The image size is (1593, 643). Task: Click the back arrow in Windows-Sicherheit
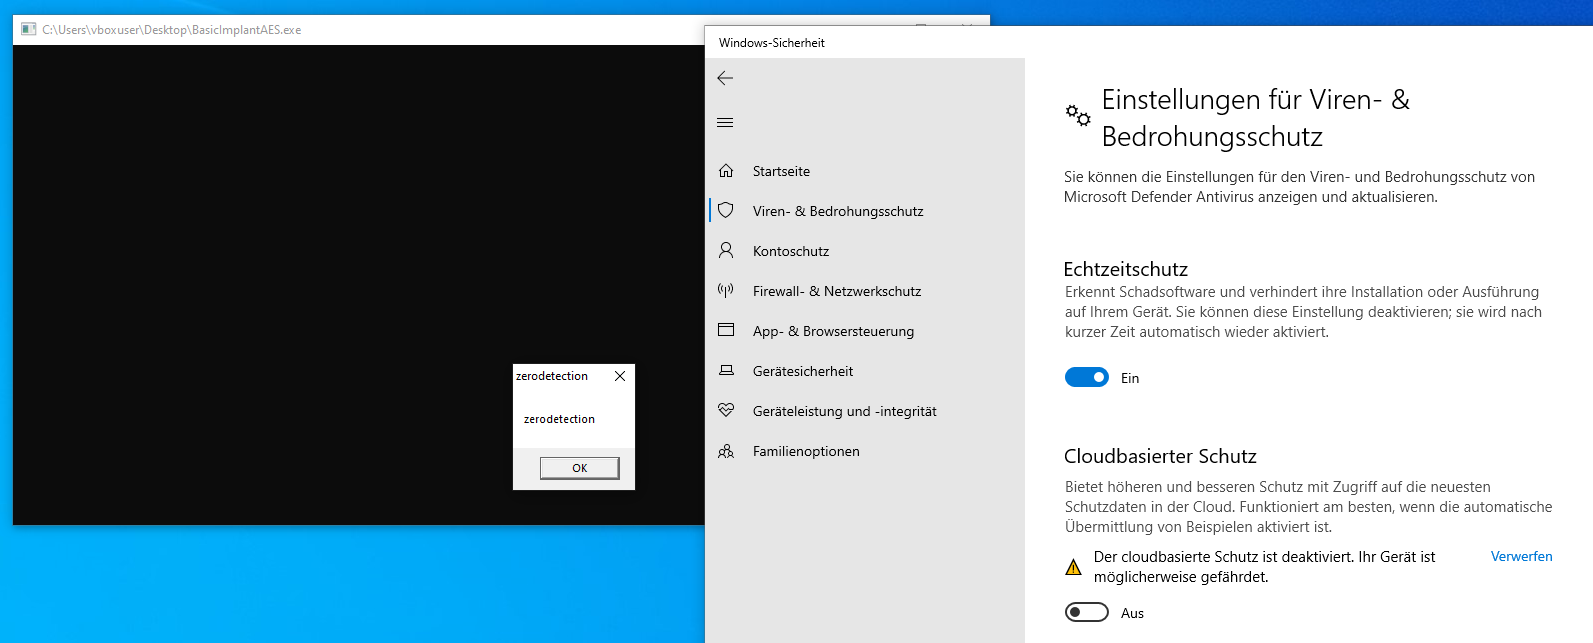(x=726, y=78)
